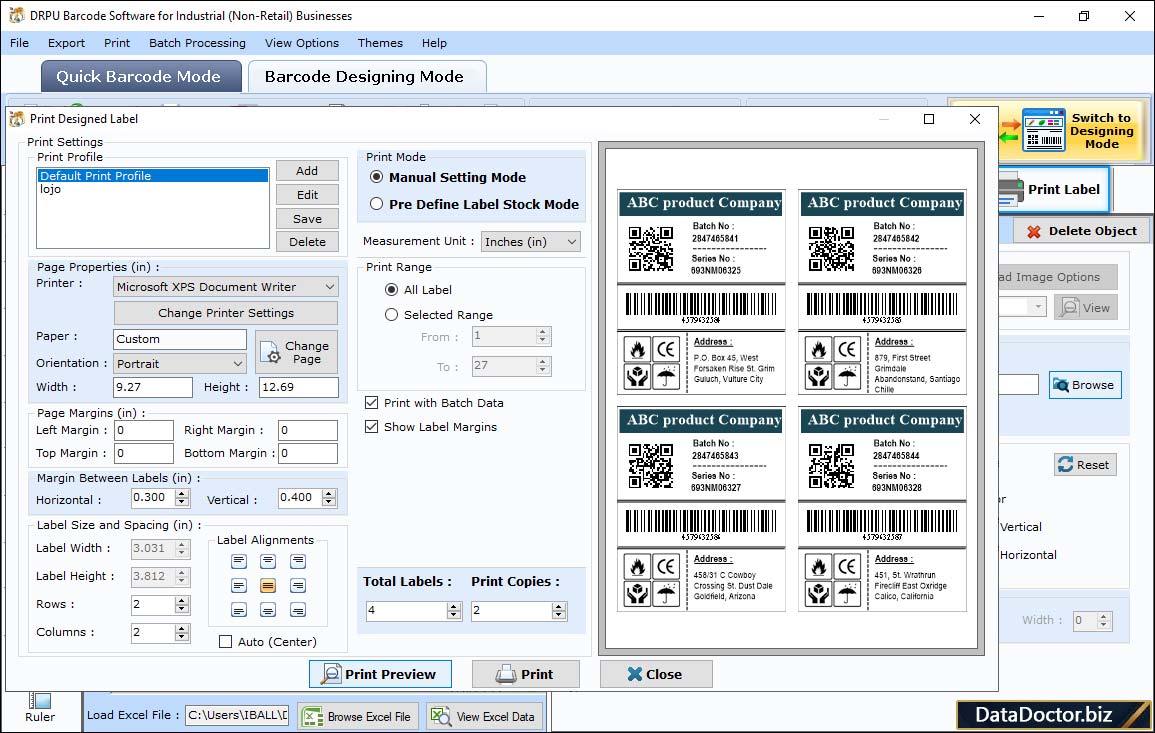Click the Print Label printer icon
This screenshot has height=733, width=1155.
tap(1011, 189)
